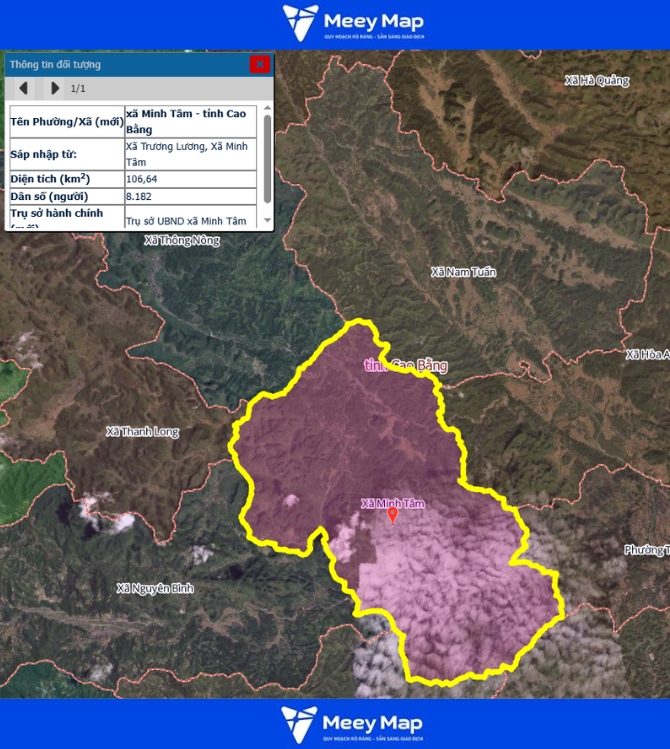The height and width of the screenshot is (749, 670).
Task: Go to previous record with left arrow
Action: tap(23, 88)
